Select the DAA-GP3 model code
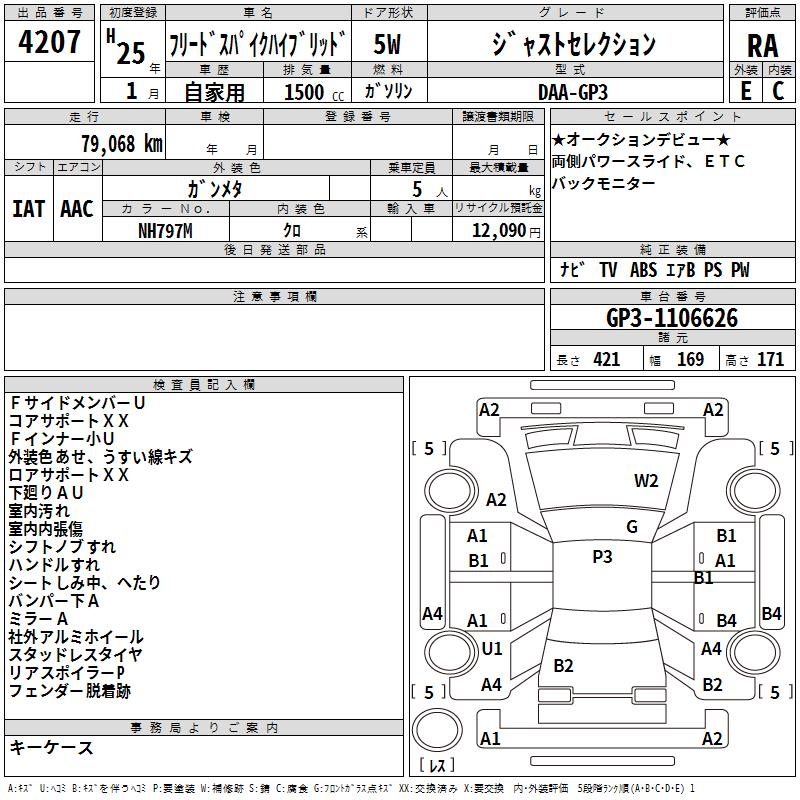 tap(573, 90)
